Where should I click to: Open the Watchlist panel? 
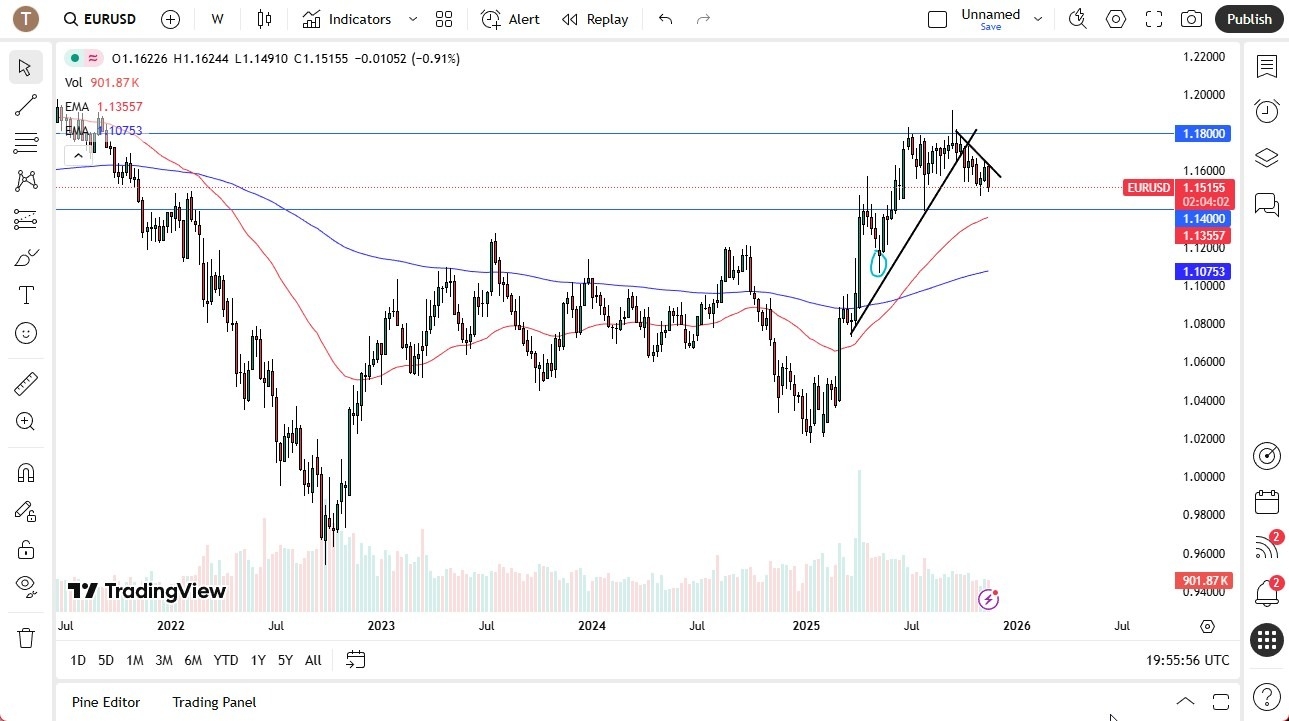coord(1266,67)
